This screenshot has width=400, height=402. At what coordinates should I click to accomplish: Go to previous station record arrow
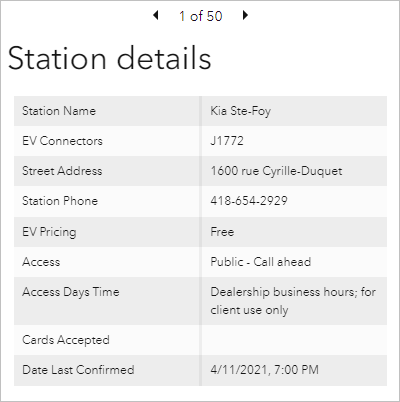pyautogui.click(x=155, y=15)
